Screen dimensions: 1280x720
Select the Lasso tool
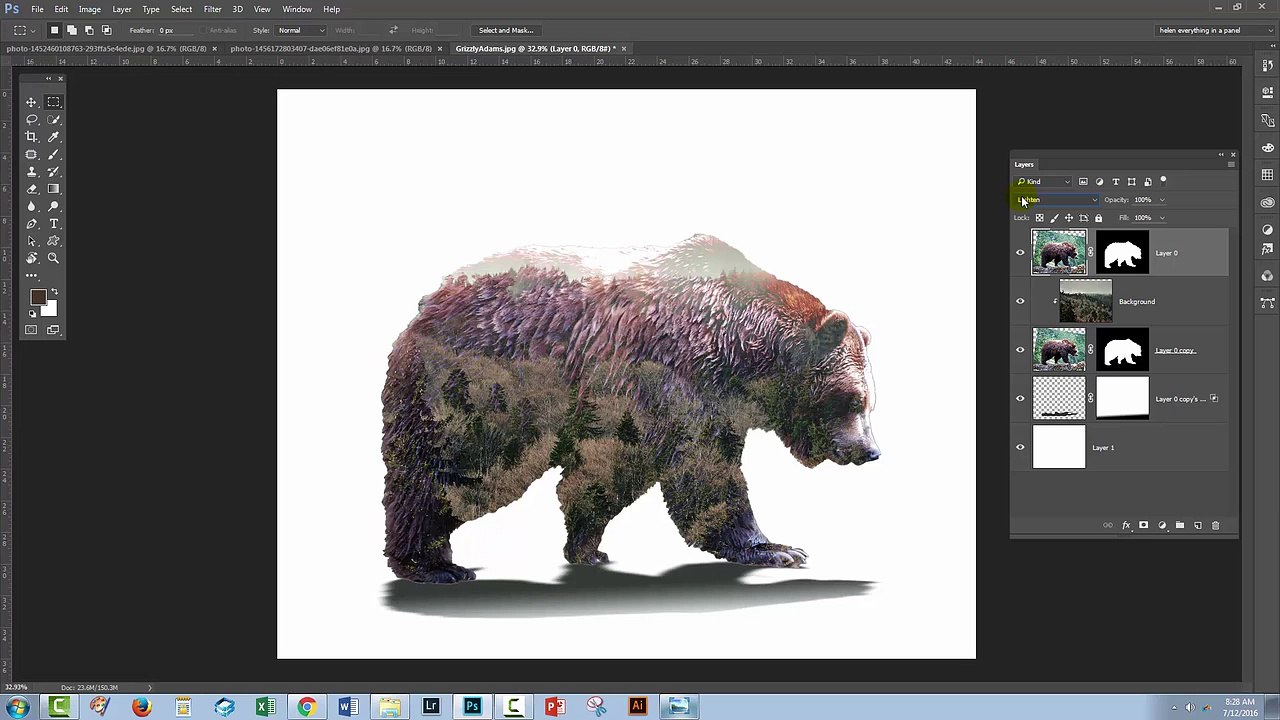pos(31,119)
